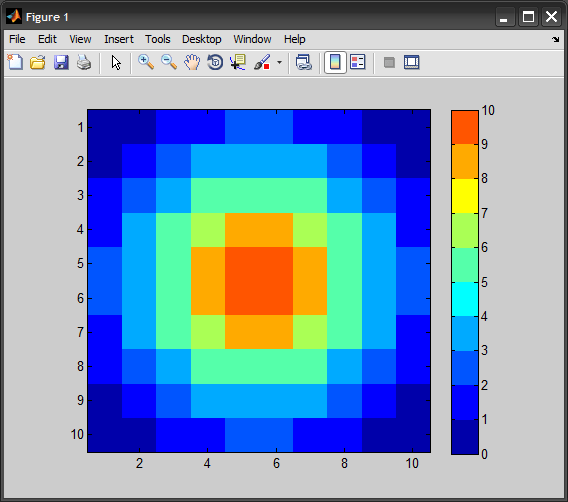Activate the Brush data tool
Viewport: 568px width, 502px height.
tap(262, 62)
